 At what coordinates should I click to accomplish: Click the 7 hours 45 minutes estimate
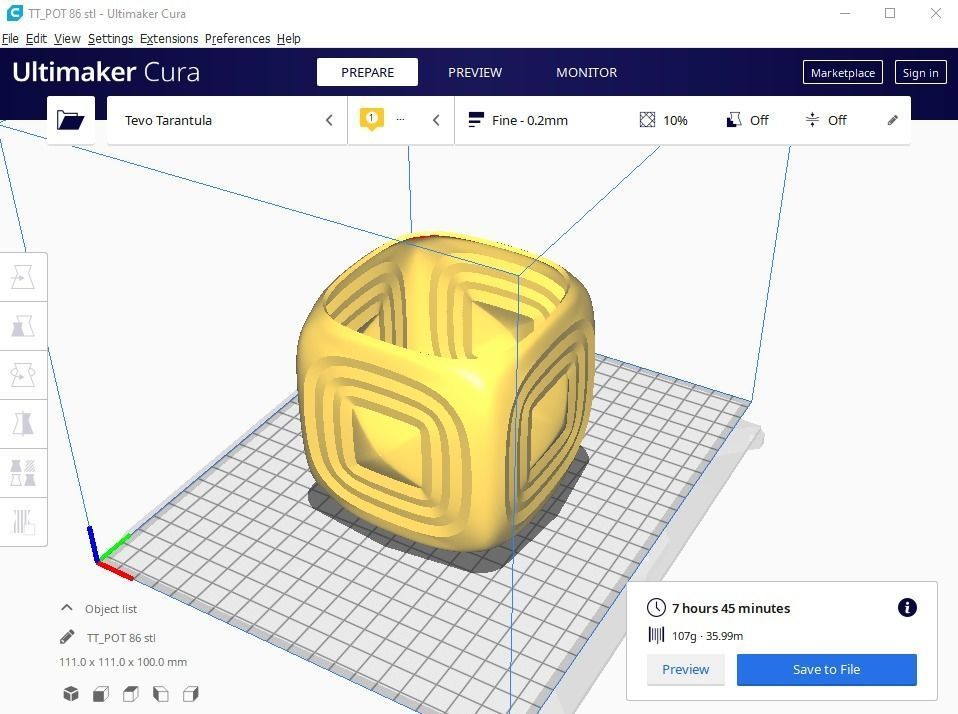(731, 608)
